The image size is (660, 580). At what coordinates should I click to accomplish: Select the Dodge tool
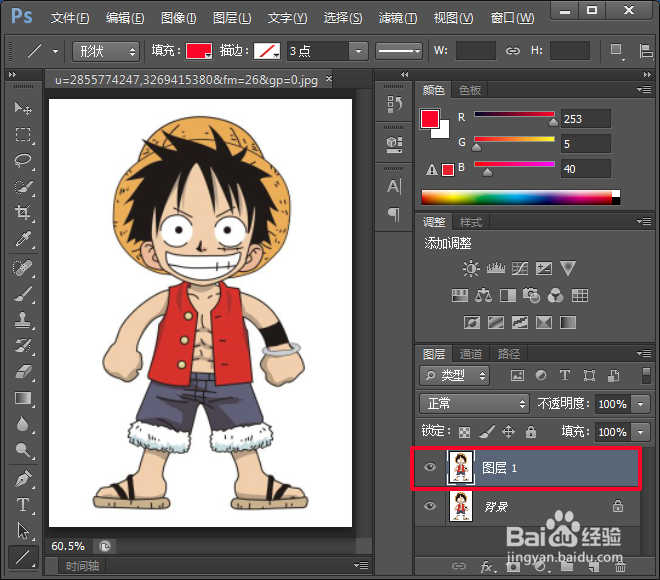23,450
